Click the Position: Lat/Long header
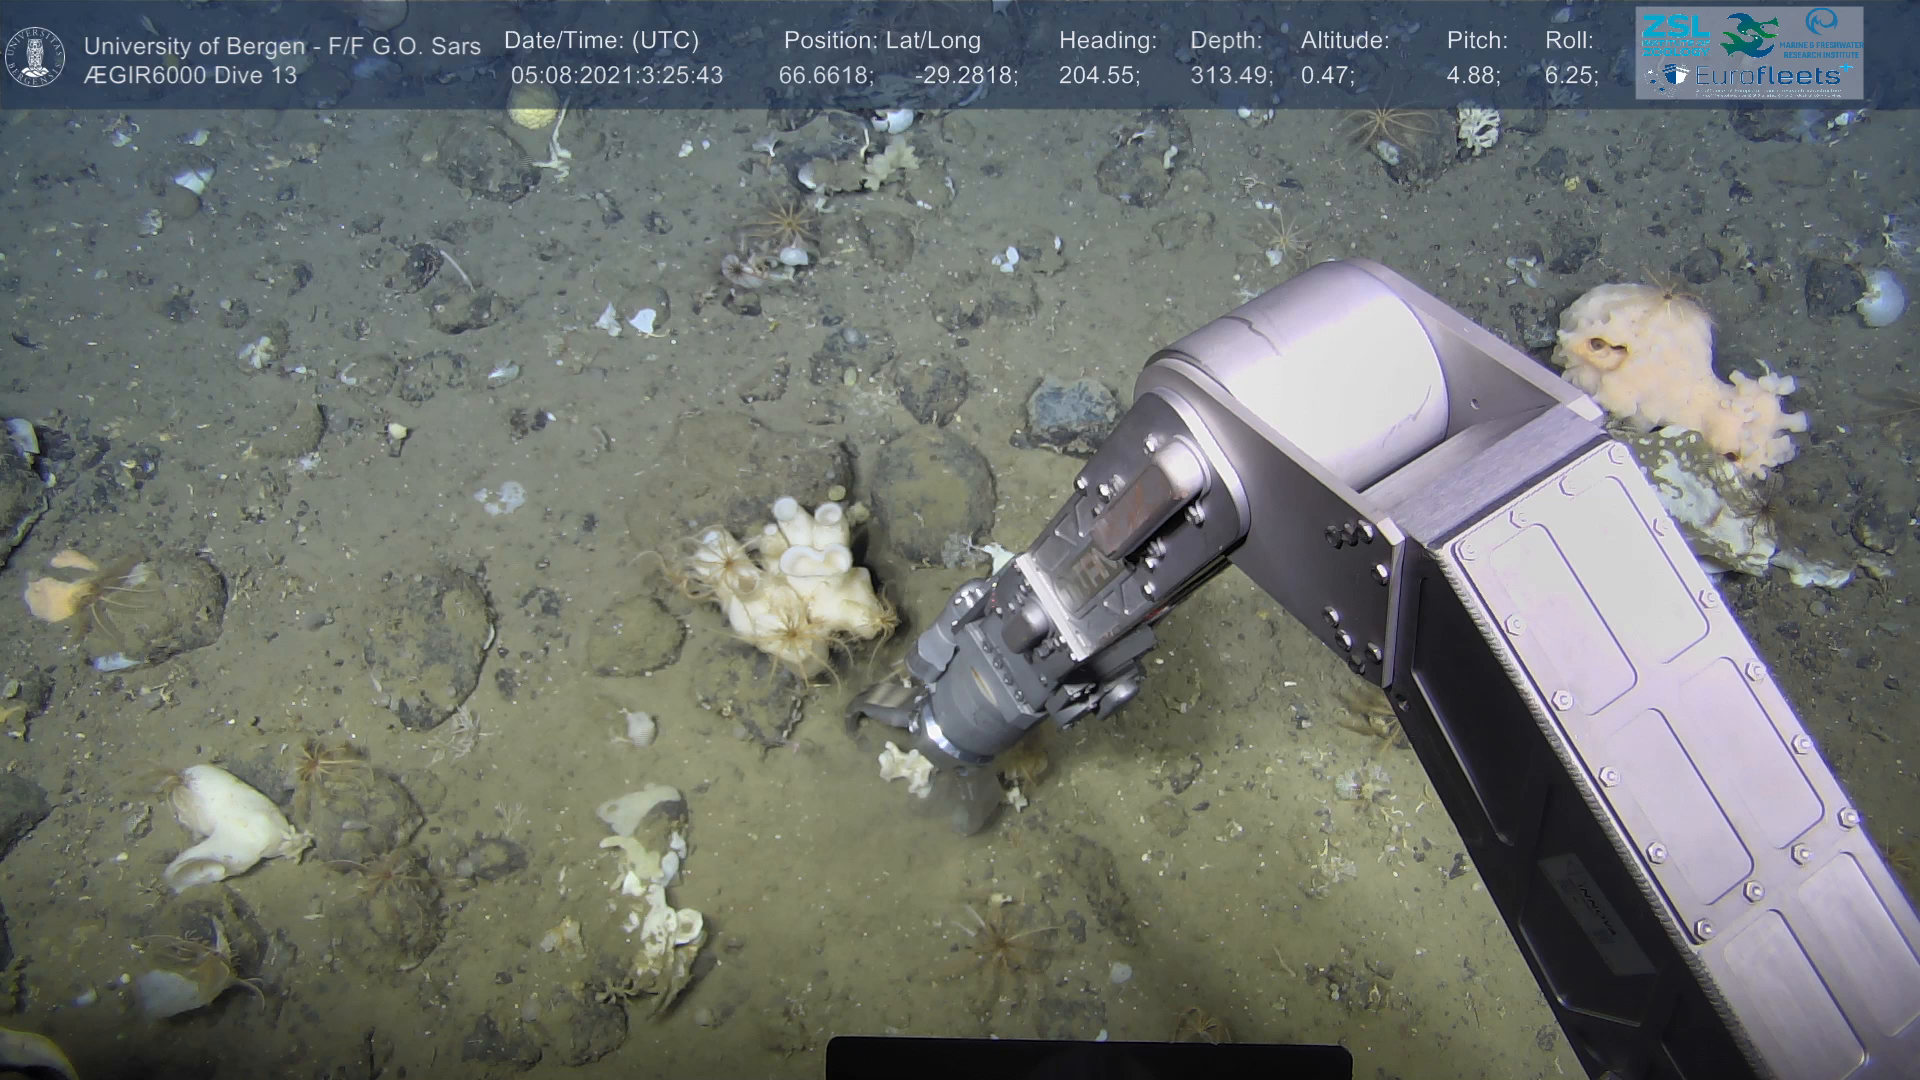1920x1080 pixels. tap(882, 41)
